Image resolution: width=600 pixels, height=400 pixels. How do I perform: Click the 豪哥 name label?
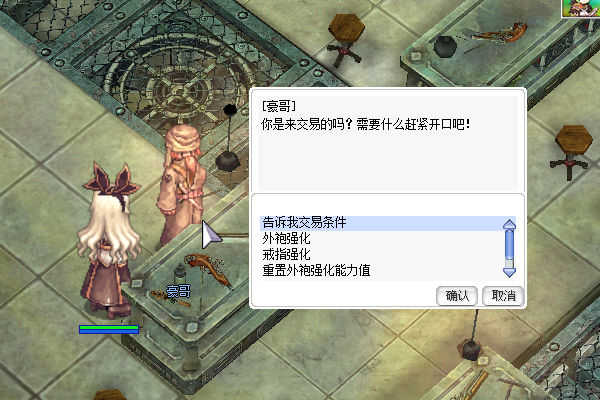(x=178, y=292)
